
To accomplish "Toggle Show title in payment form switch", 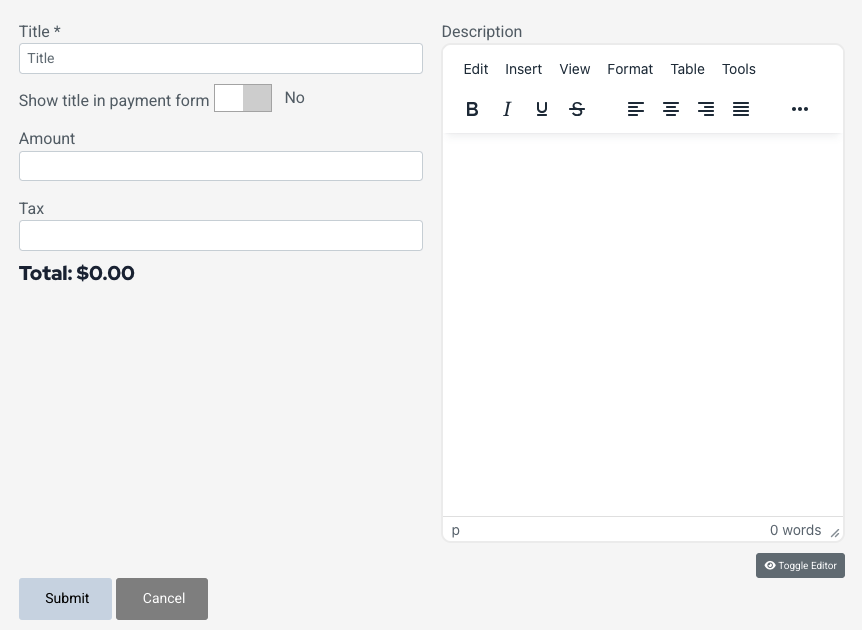I will pyautogui.click(x=243, y=98).
